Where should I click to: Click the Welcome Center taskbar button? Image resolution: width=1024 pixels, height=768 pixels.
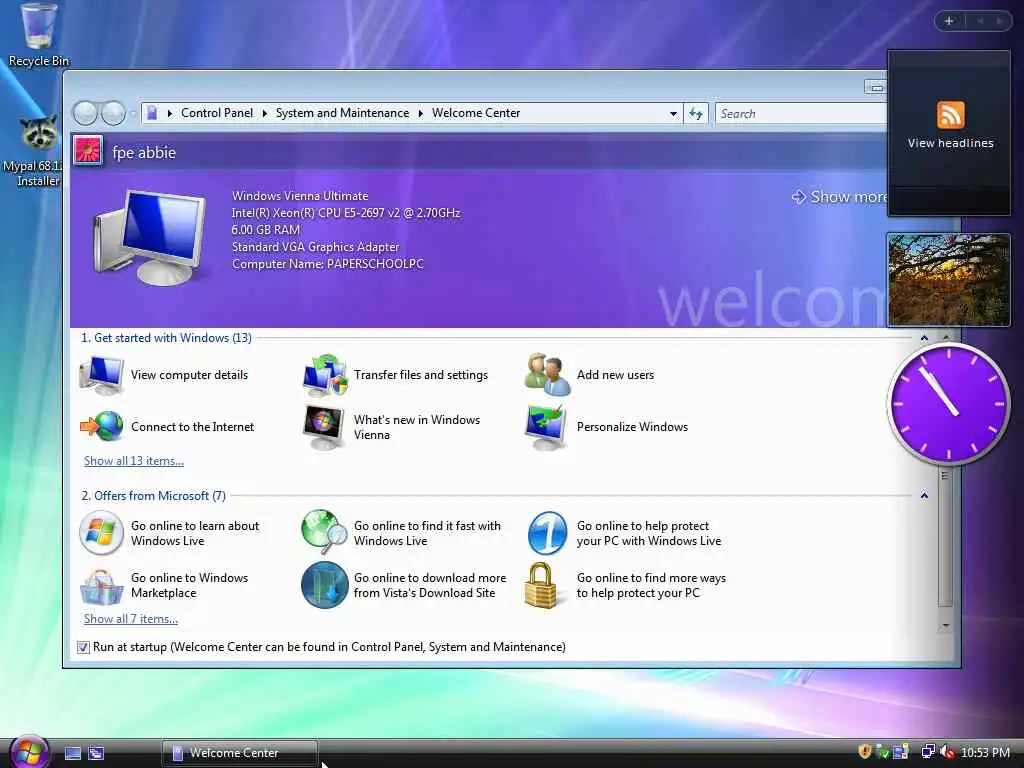[240, 753]
